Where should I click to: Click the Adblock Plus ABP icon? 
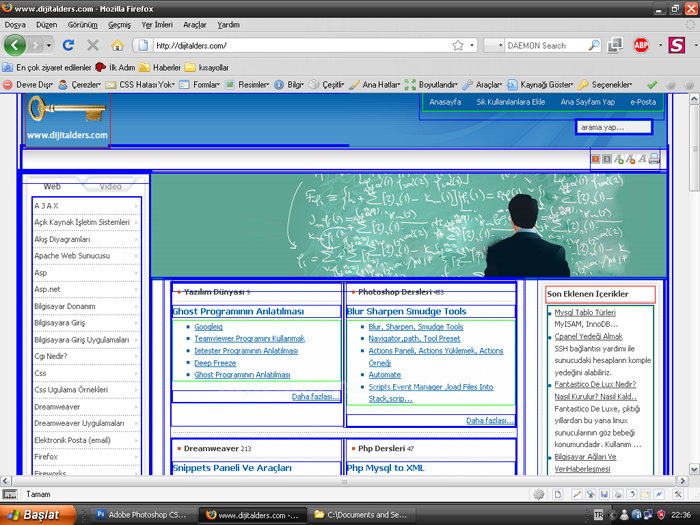pos(641,45)
